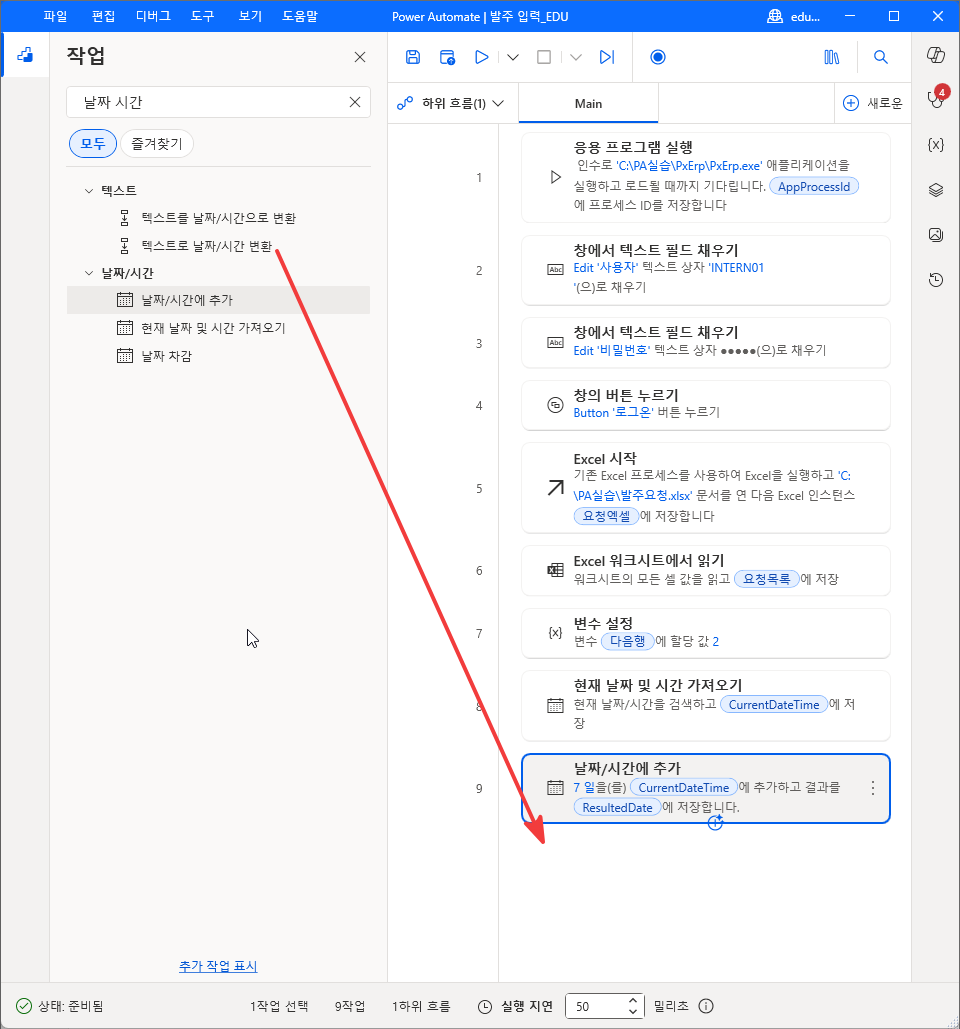Open the dropdown arrow beside the stop button
This screenshot has height=1029, width=960.
[575, 57]
